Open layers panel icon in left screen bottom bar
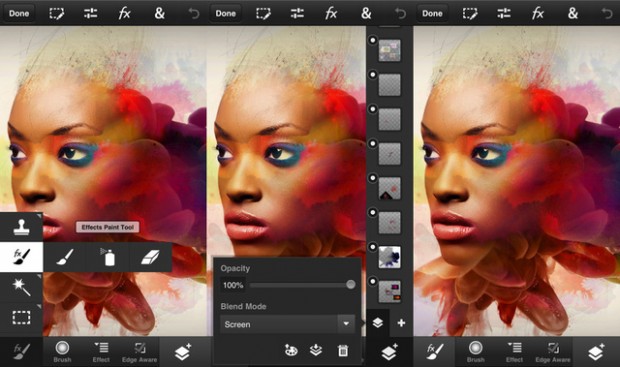620x367 pixels. 183,352
